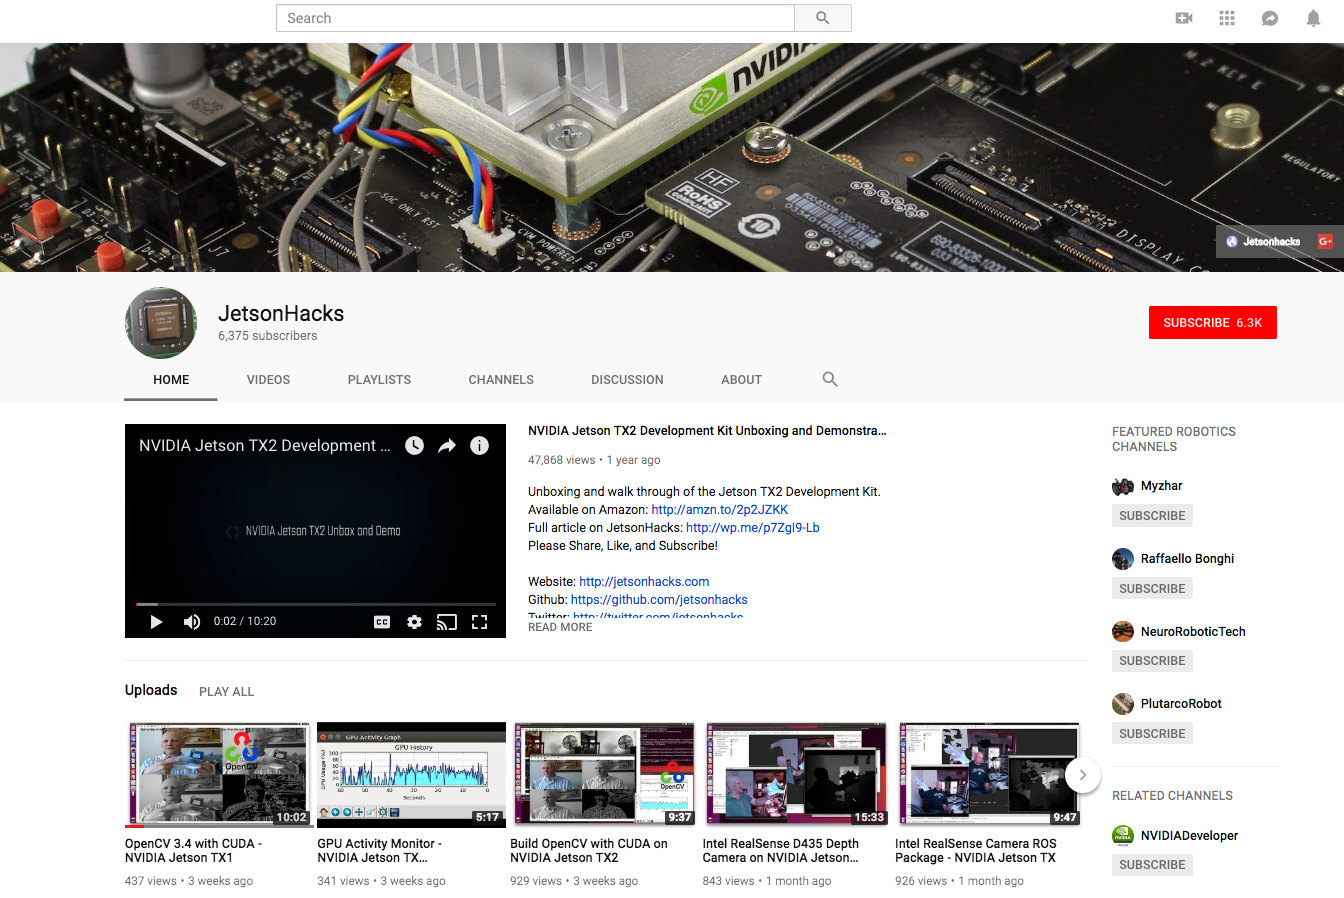1344x898 pixels.
Task: Open the Channels tab
Action: [x=501, y=380]
